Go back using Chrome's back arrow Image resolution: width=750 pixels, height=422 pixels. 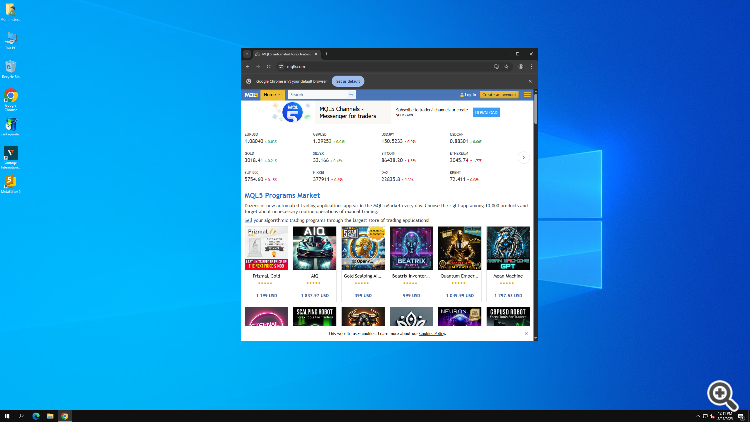tap(247, 67)
